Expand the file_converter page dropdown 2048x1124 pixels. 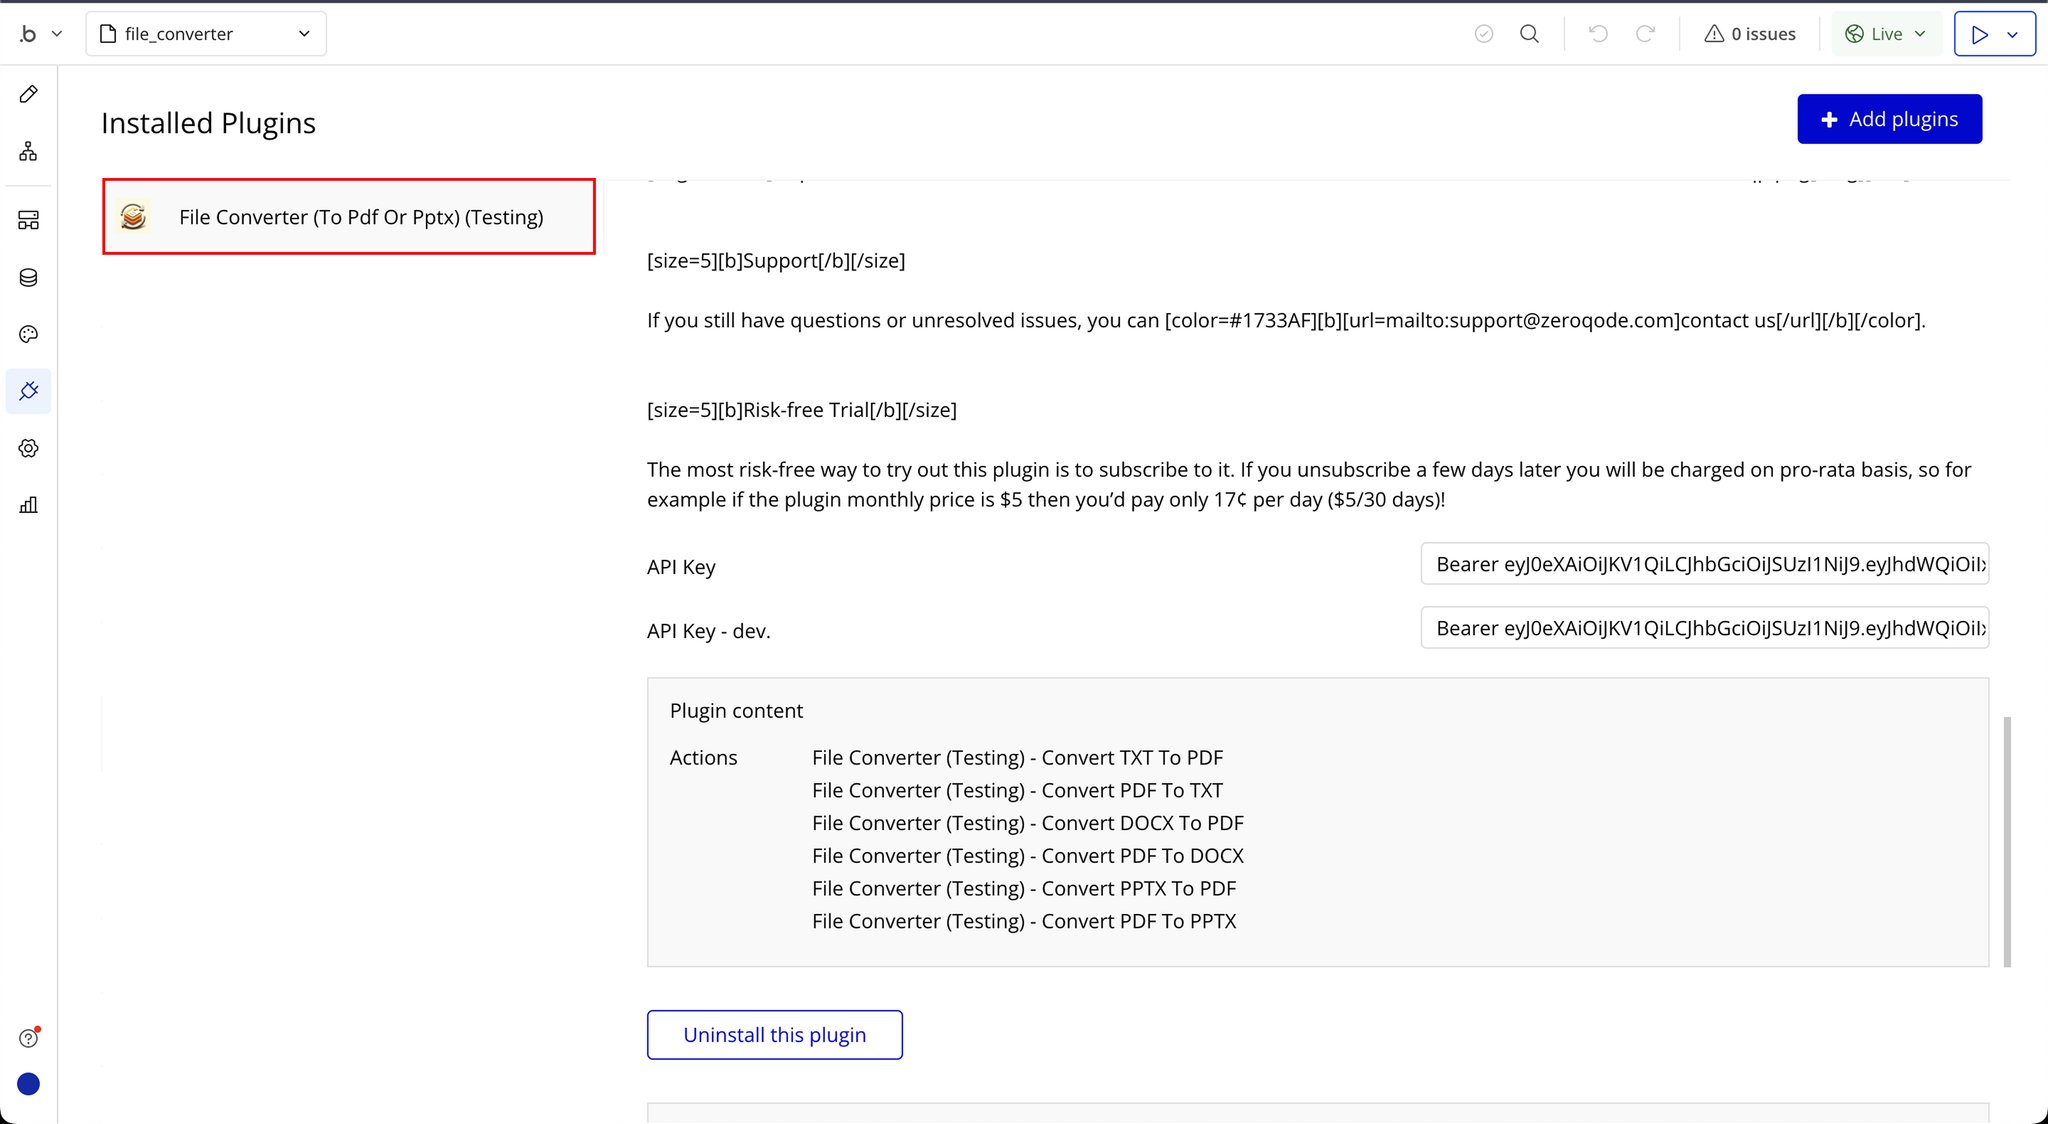tap(206, 34)
